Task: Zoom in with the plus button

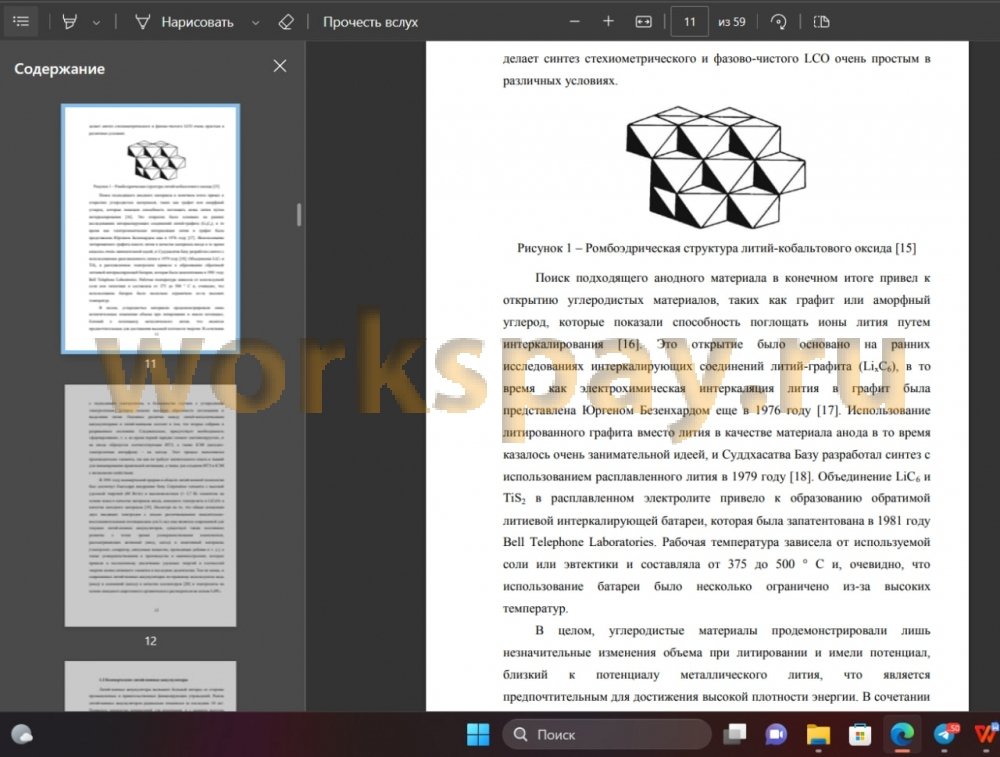Action: click(608, 22)
